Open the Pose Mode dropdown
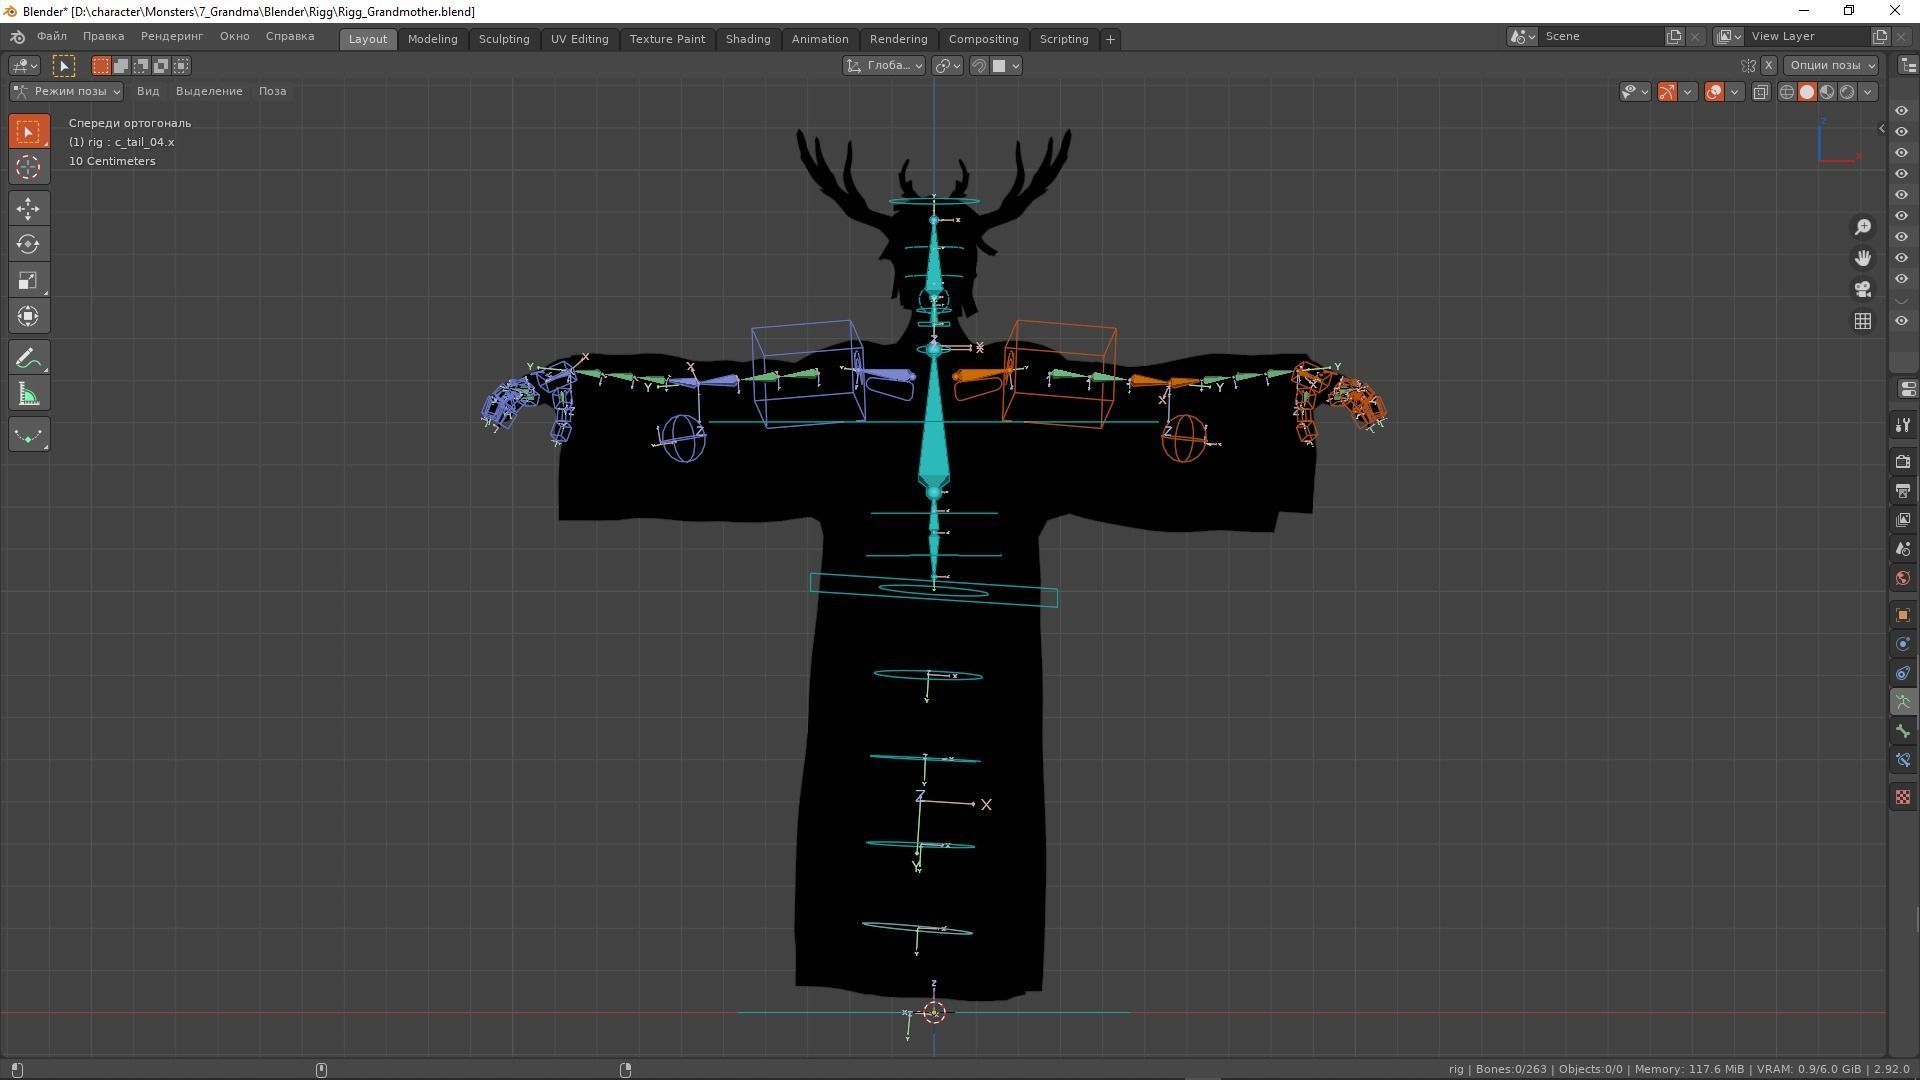The image size is (1920, 1080). (67, 91)
